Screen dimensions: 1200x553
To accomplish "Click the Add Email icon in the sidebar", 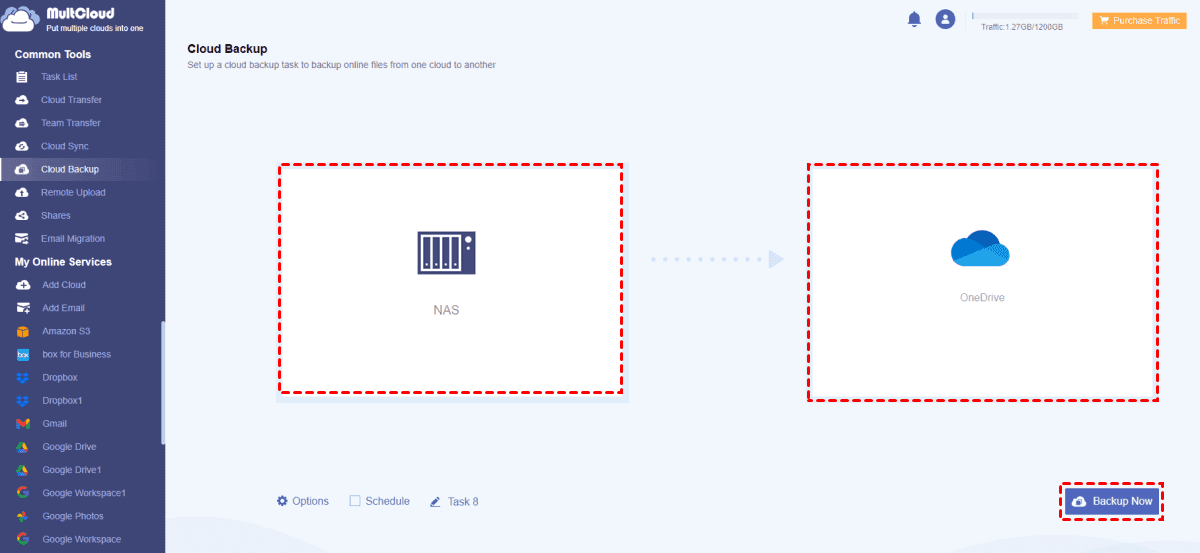I will click(23, 308).
